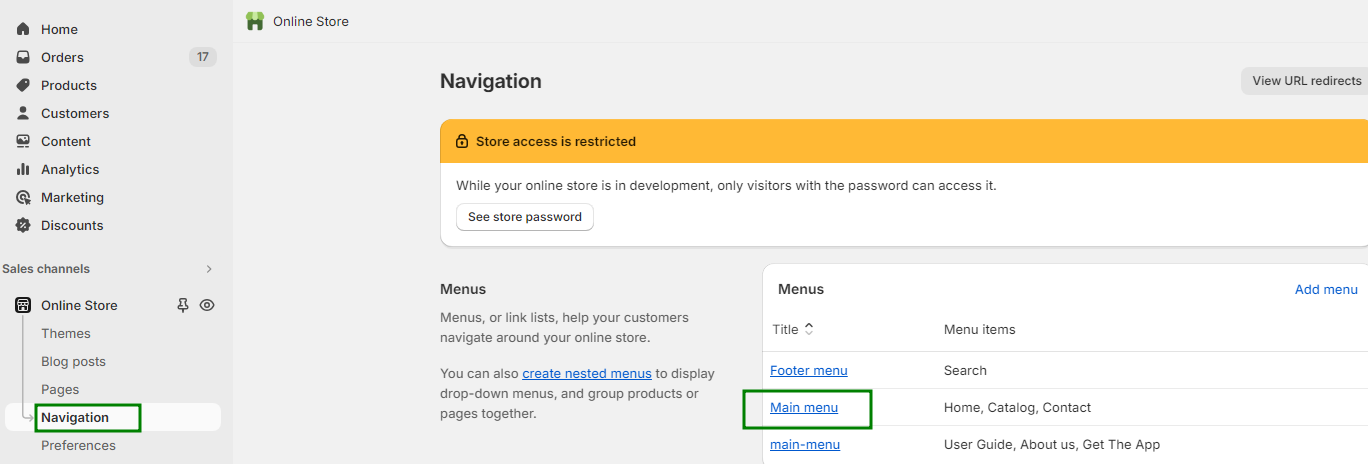The height and width of the screenshot is (464, 1368).
Task: Go to Preferences under Online Store
Action: [x=78, y=445]
